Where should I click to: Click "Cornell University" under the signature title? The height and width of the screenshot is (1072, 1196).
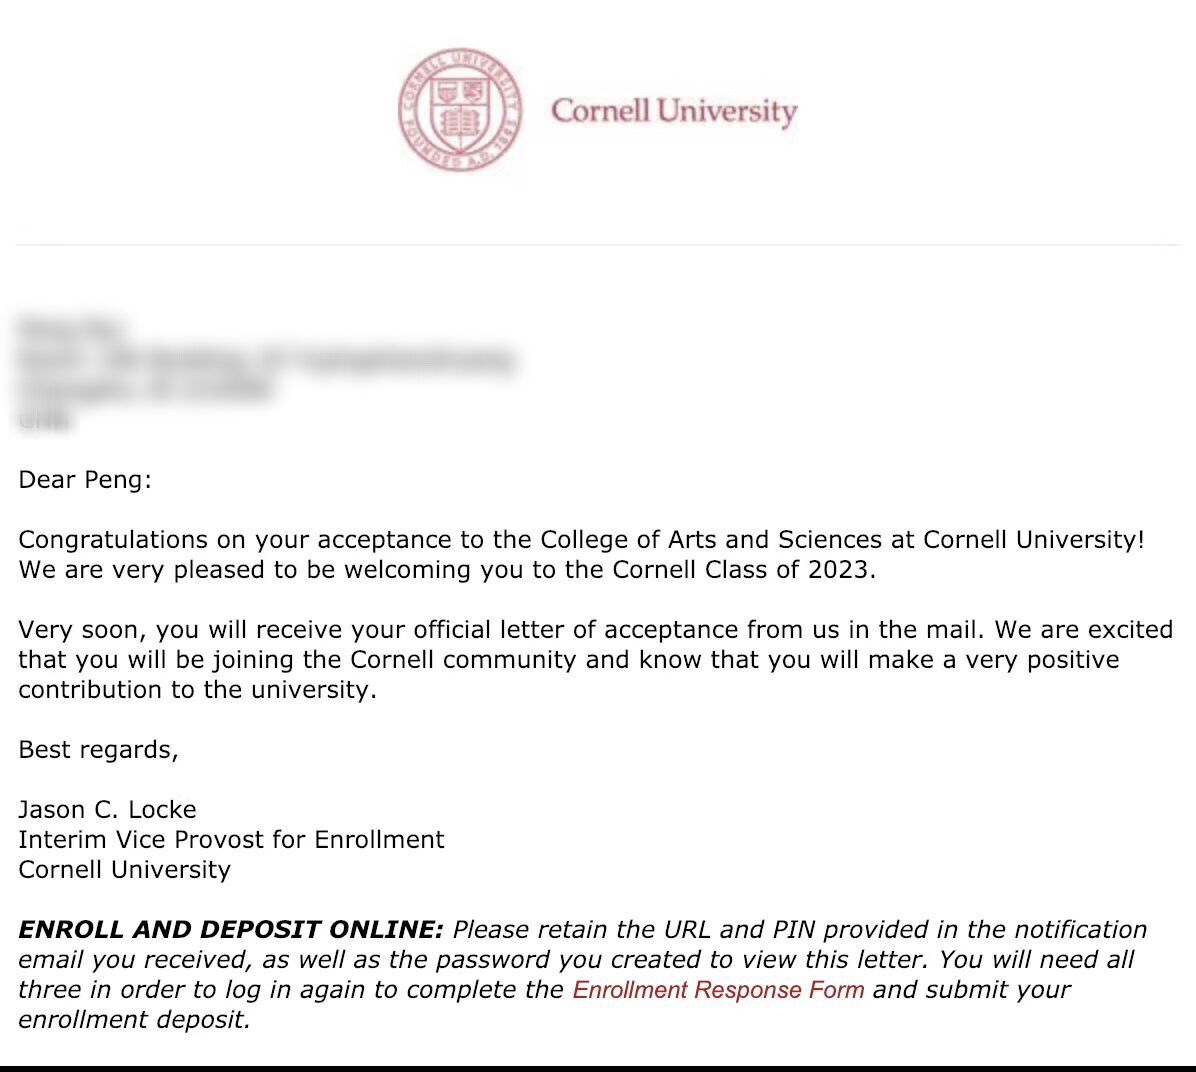click(x=124, y=870)
